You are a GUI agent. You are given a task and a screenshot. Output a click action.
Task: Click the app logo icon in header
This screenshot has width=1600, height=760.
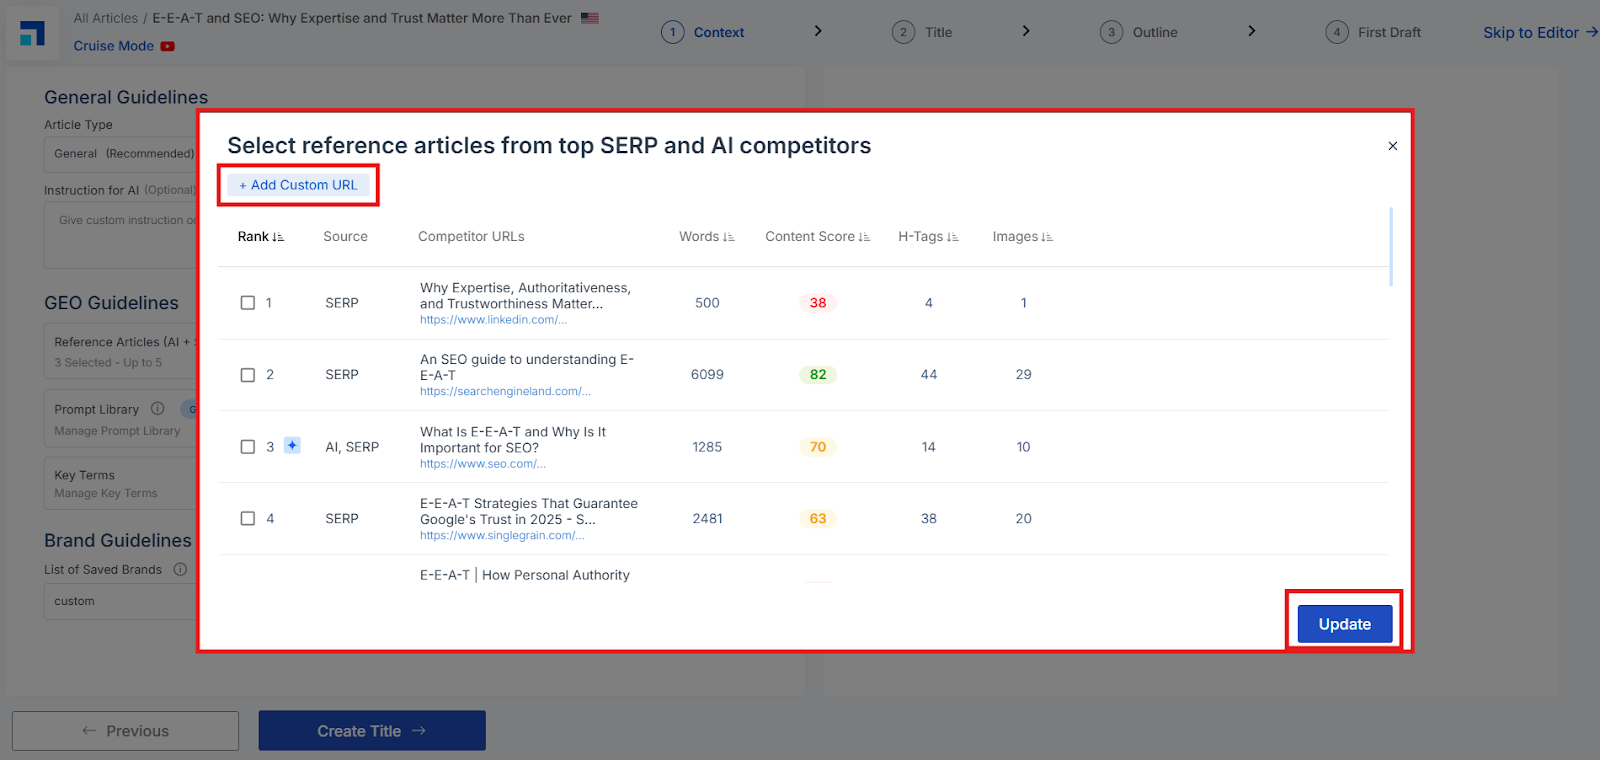coord(32,33)
